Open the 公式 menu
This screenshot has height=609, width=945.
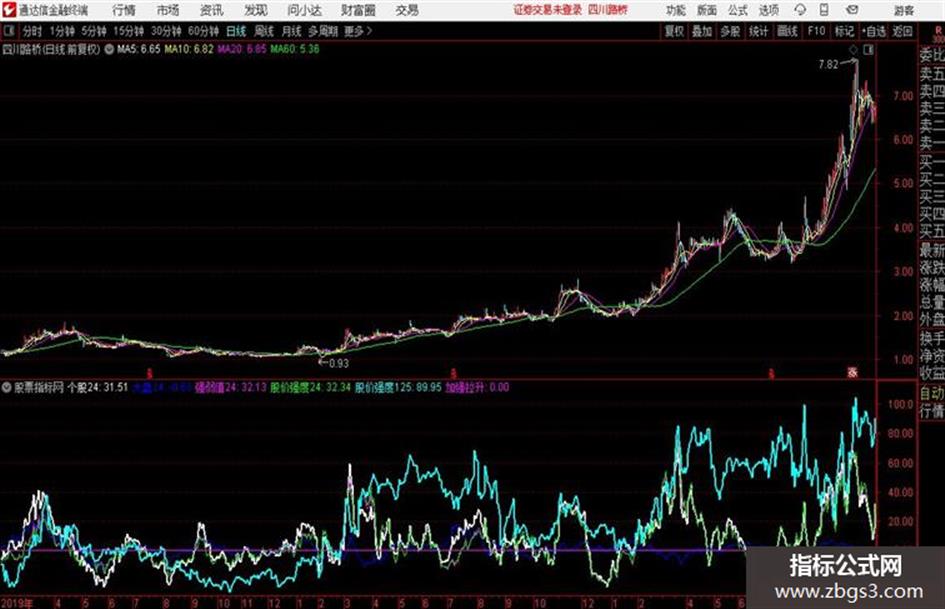pos(737,10)
